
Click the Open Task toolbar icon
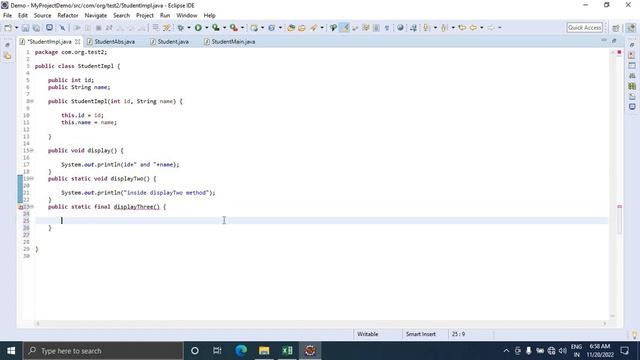[x=302, y=28]
